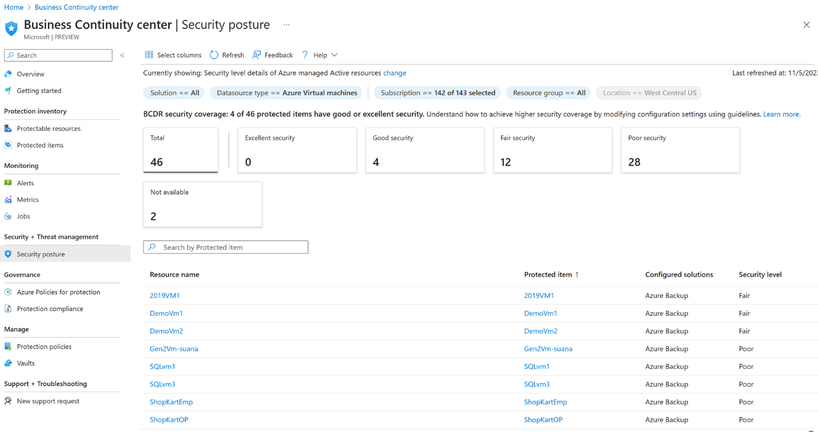Collapse the sidebar with double chevron
This screenshot has height=432, width=818.
coord(122,55)
